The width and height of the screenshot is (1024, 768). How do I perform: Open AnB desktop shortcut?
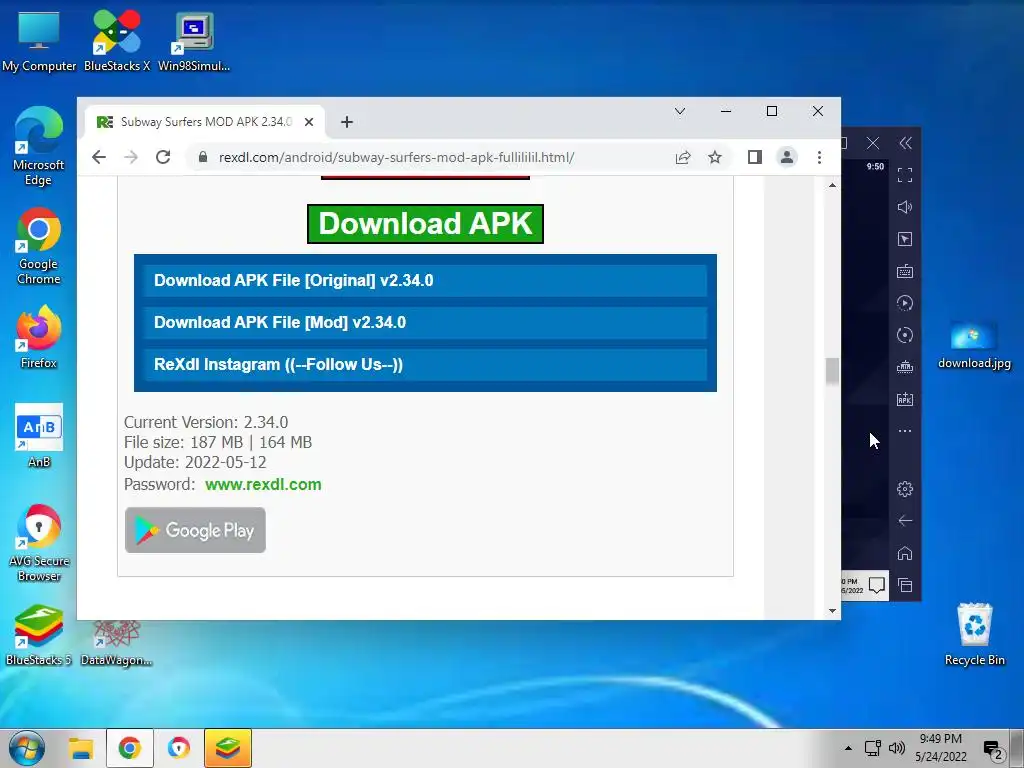click(x=39, y=436)
